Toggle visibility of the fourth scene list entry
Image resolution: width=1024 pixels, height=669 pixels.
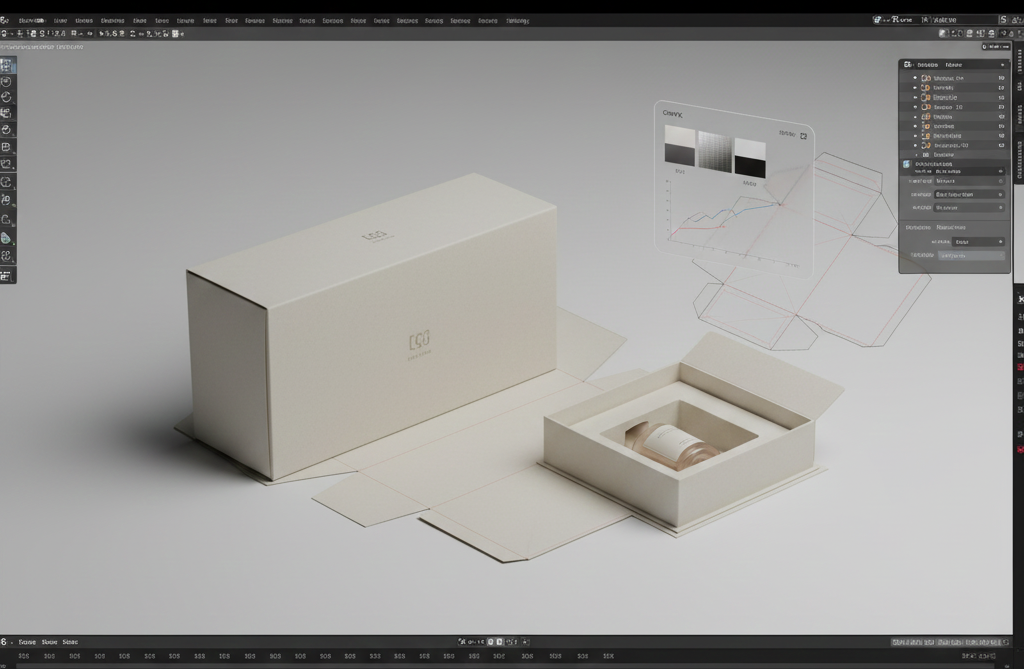point(914,106)
